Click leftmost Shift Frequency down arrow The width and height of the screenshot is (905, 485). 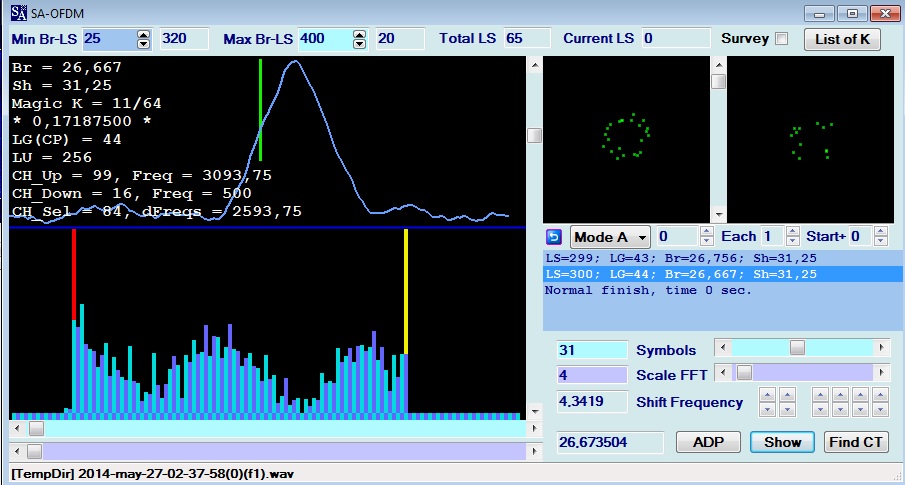click(x=767, y=409)
